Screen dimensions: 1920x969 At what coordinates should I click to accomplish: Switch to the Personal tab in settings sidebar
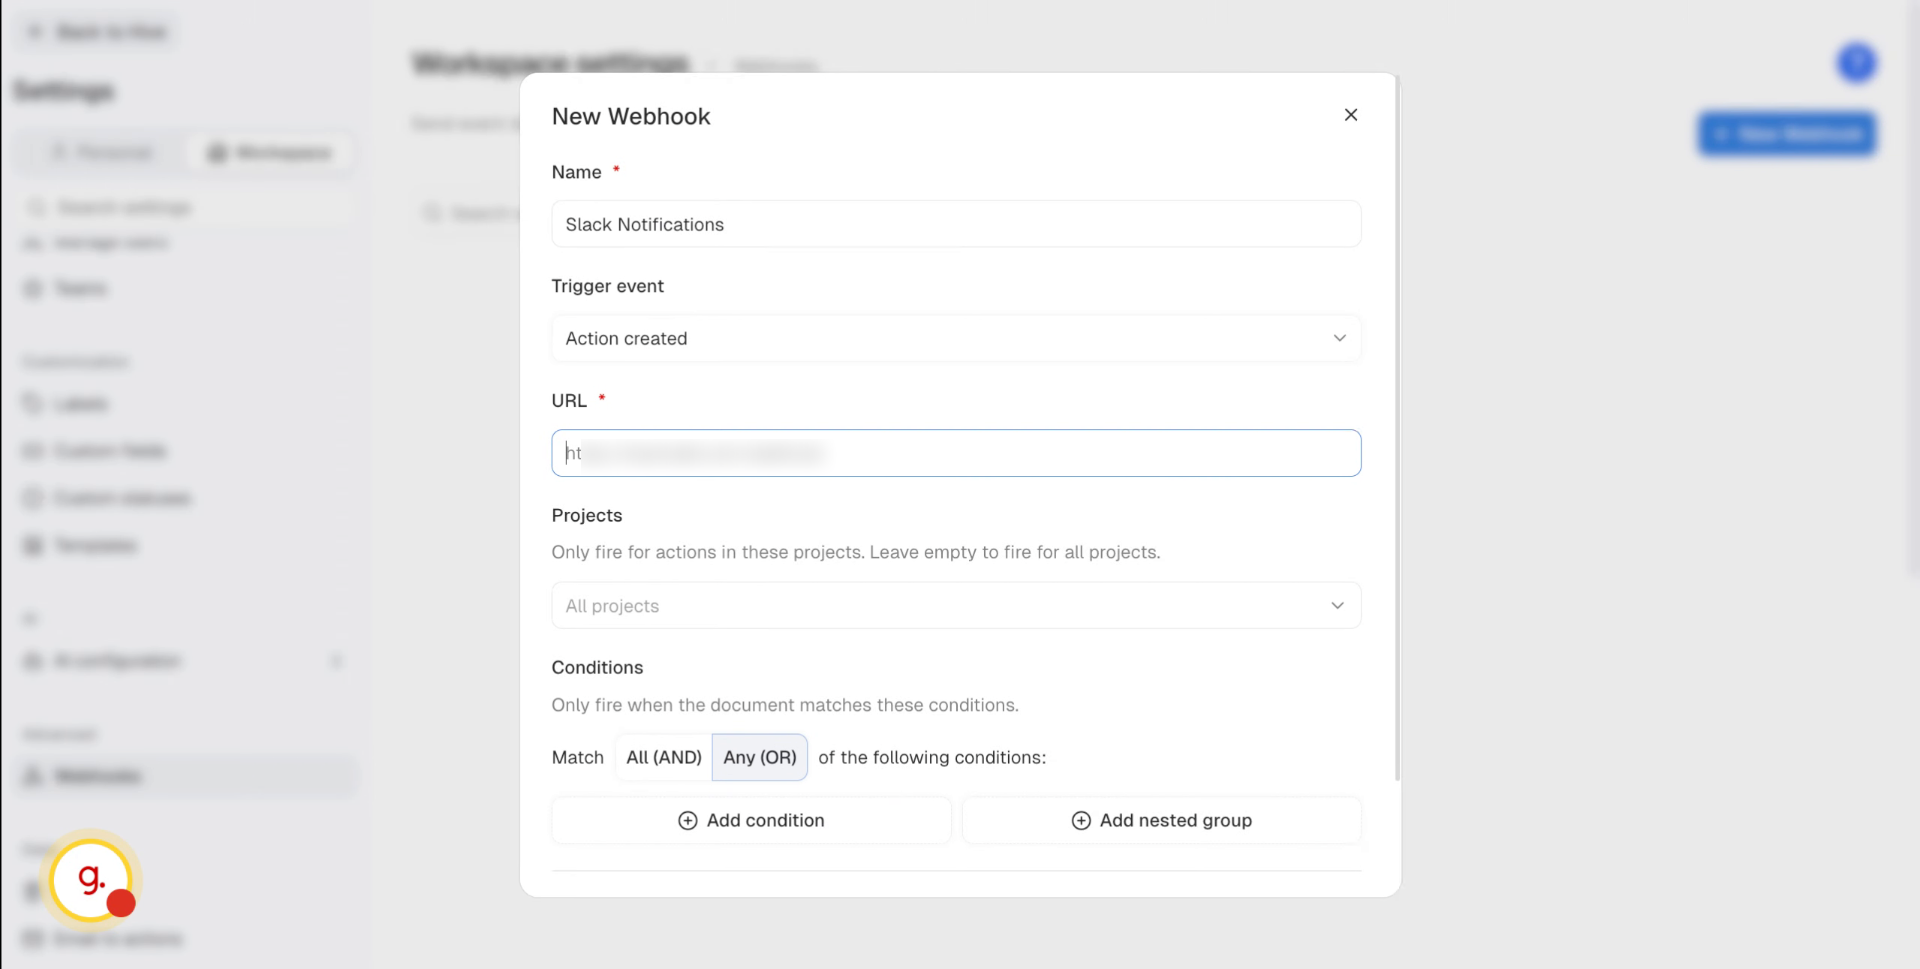[x=103, y=152]
